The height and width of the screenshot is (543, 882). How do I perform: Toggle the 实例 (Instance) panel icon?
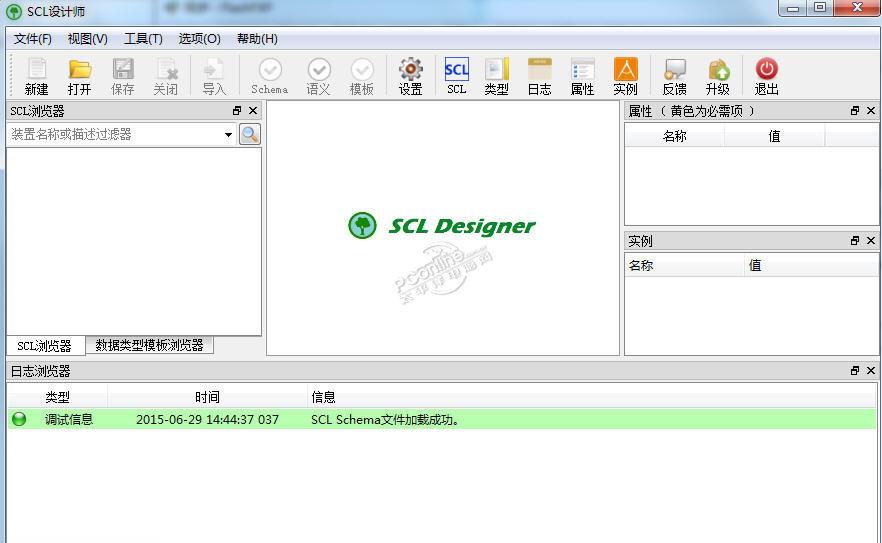point(626,77)
